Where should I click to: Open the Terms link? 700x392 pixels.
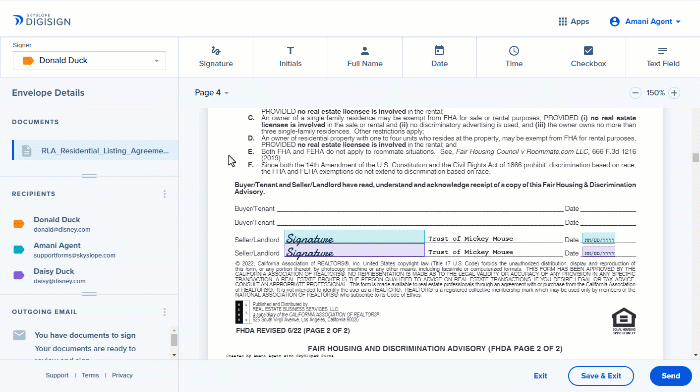[90, 375]
